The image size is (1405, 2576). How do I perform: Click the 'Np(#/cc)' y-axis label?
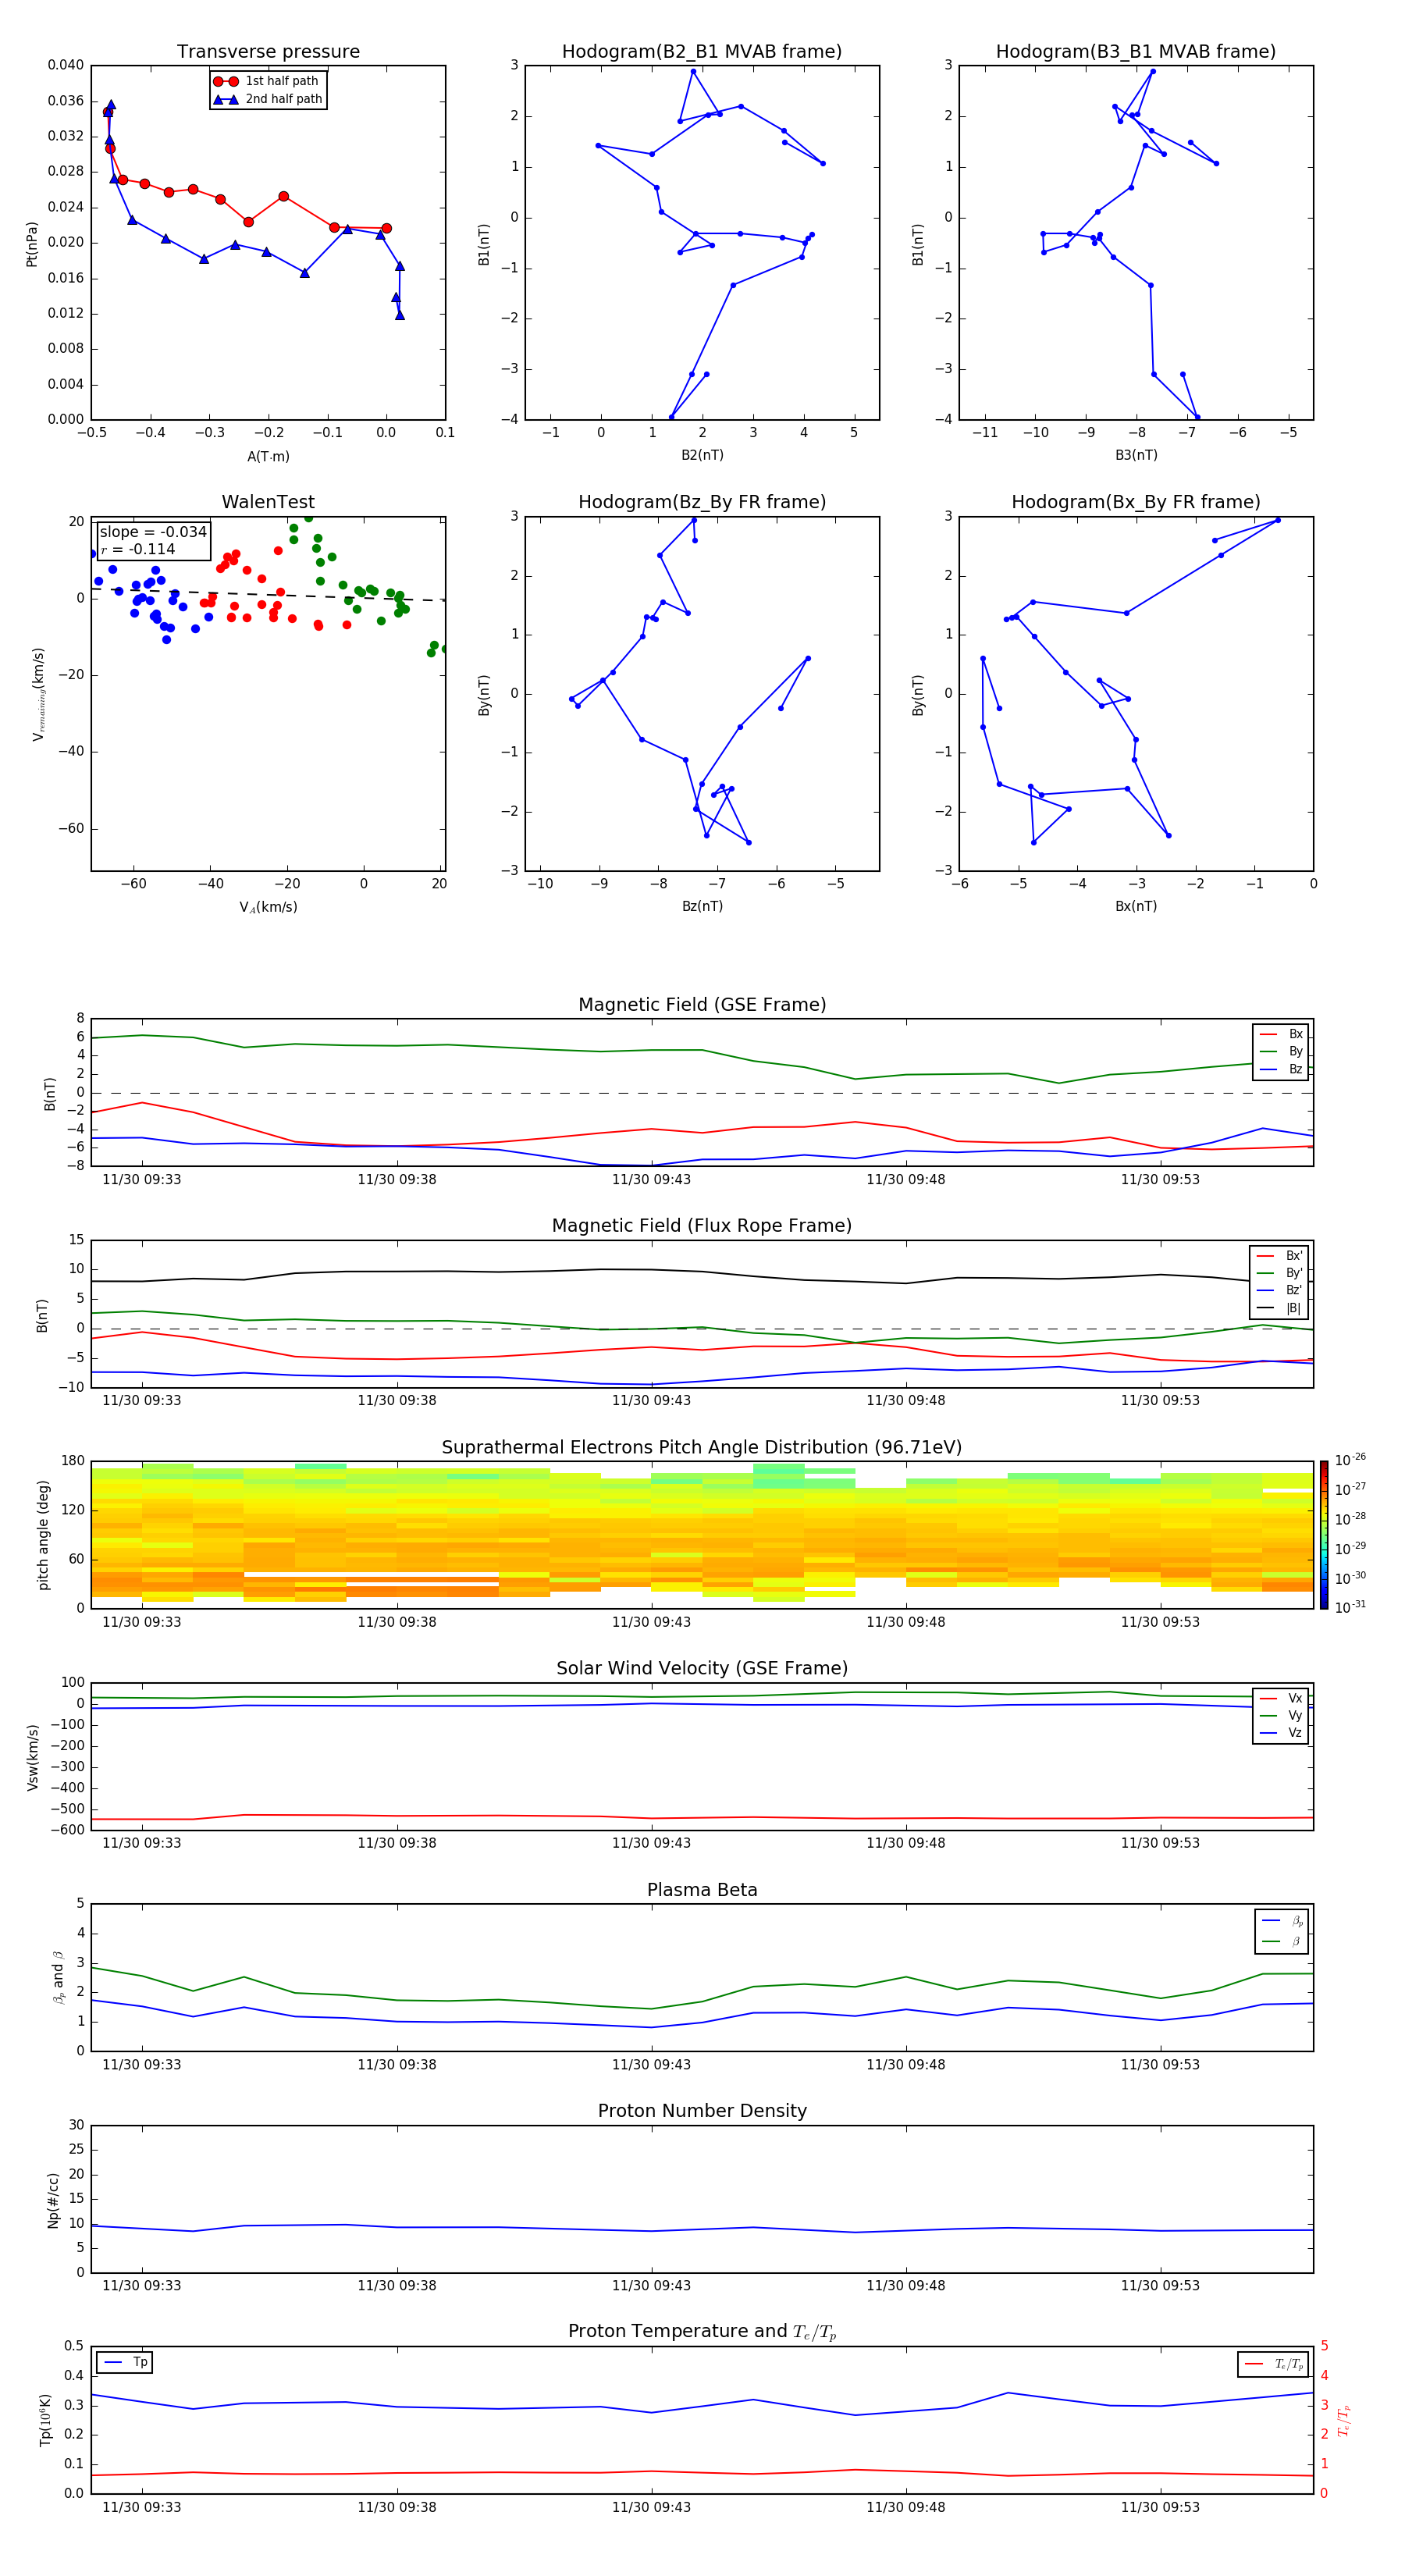[54, 2199]
